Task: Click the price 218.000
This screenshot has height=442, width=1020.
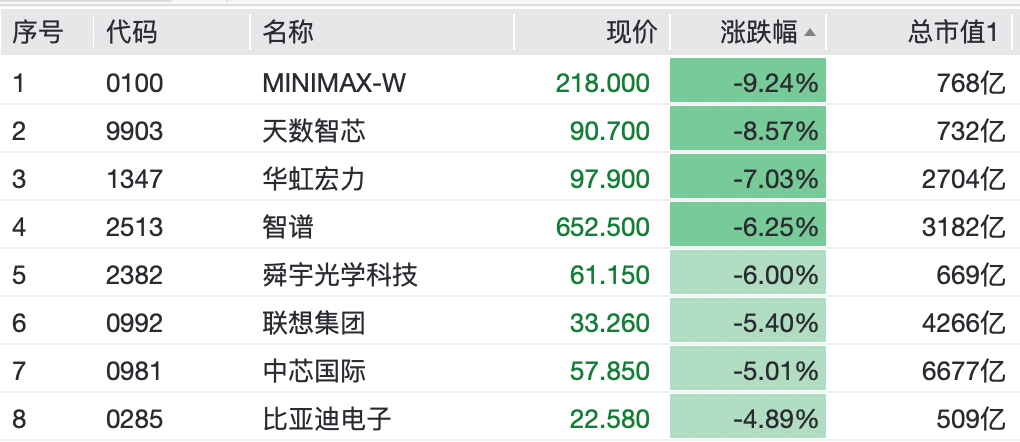Action: tap(603, 83)
